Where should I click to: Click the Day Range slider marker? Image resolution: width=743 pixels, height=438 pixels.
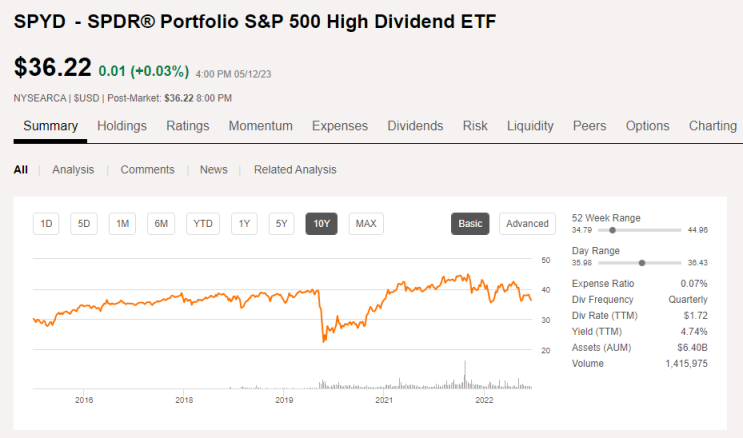point(642,263)
